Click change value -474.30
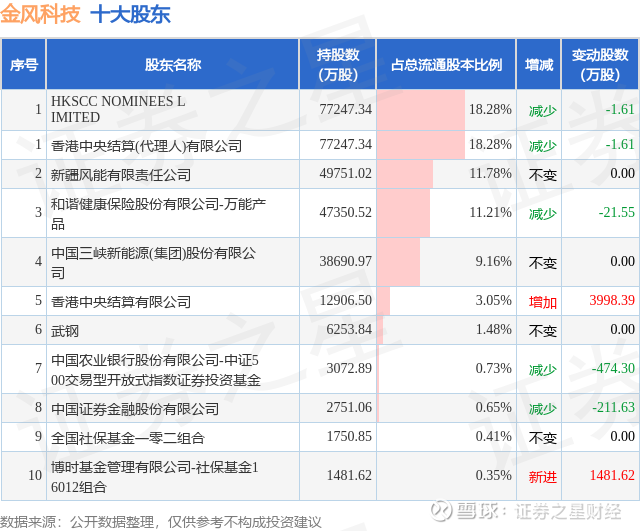640x531 pixels. 613,369
